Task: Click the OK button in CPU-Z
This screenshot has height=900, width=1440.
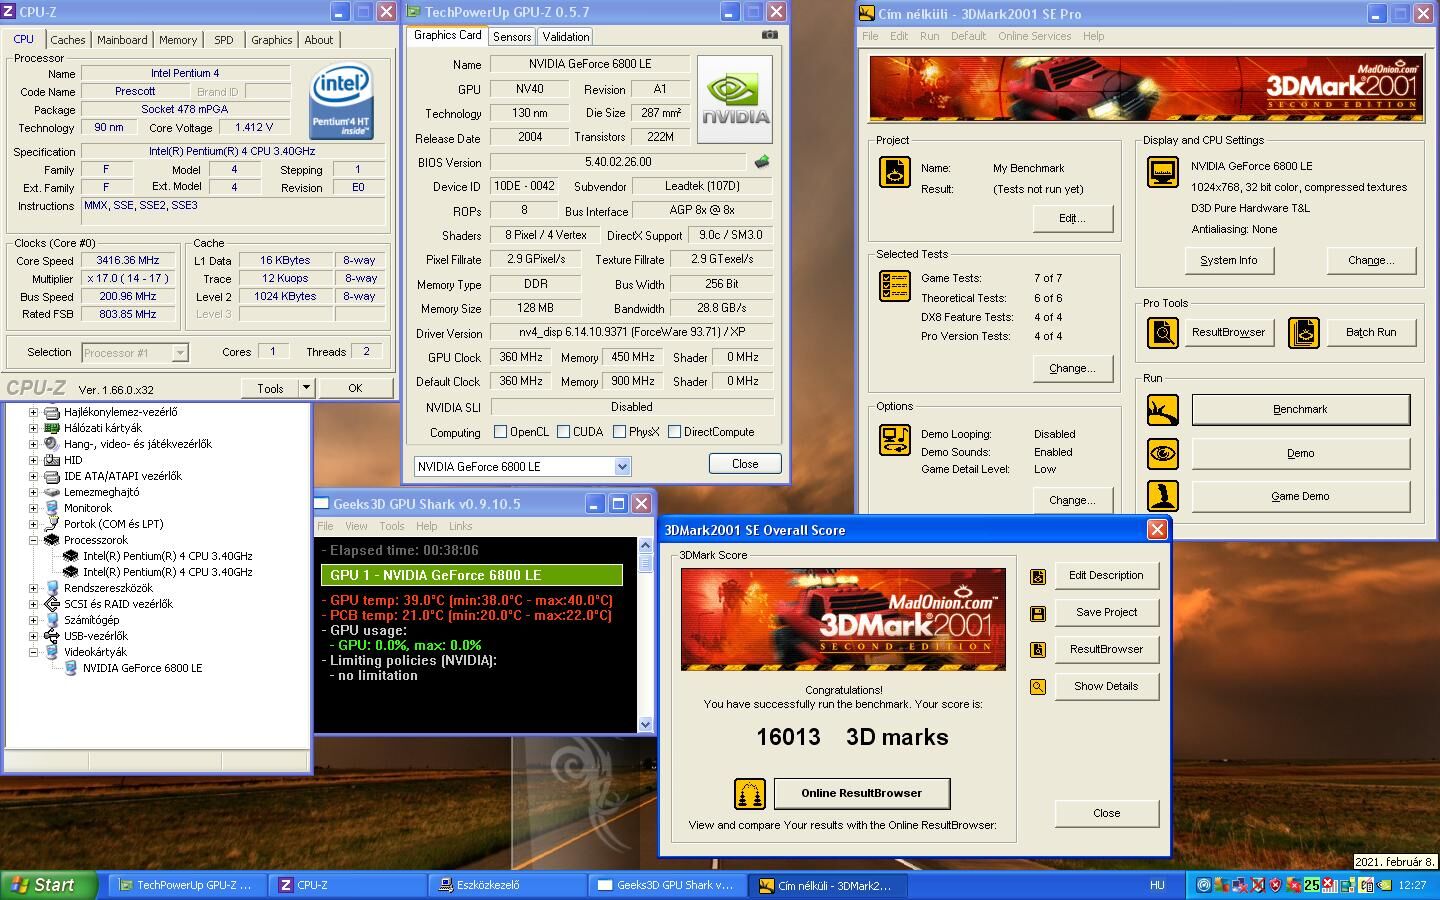Action: coord(355,388)
